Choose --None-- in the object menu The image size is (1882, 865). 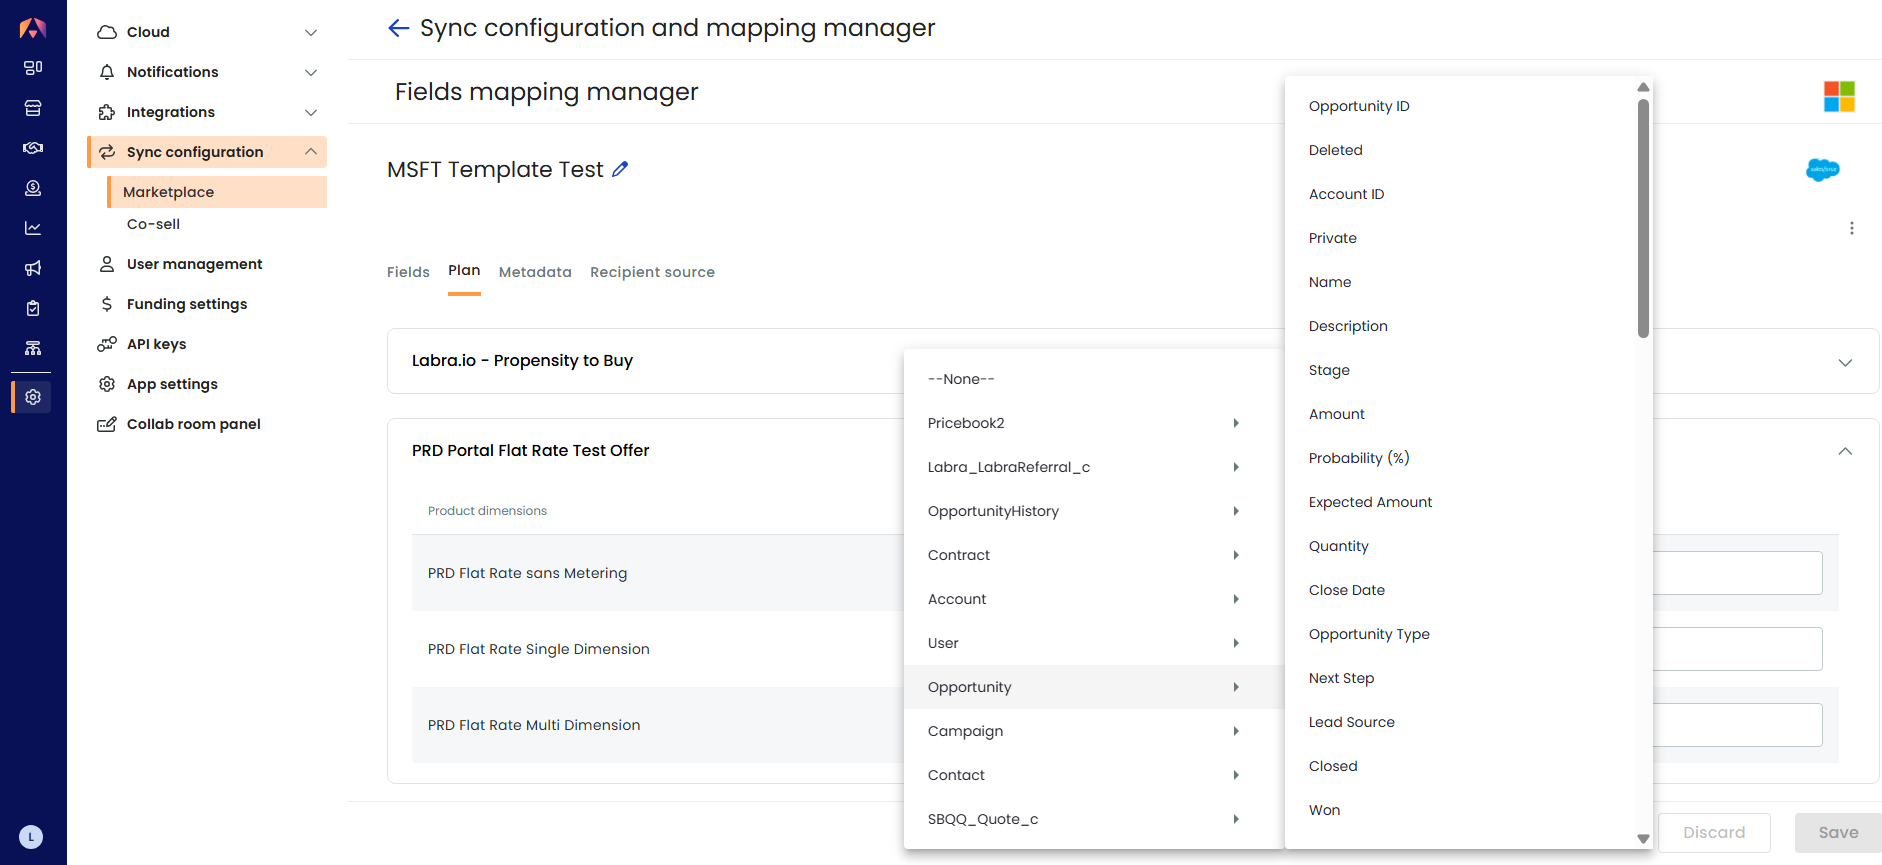click(x=1094, y=379)
